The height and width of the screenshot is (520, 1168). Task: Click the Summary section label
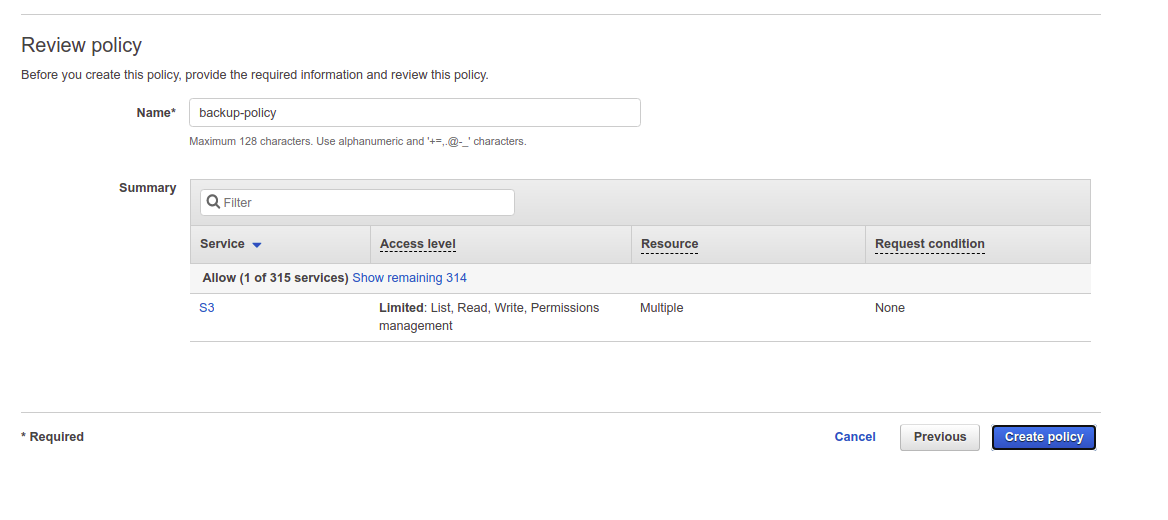[x=147, y=188]
